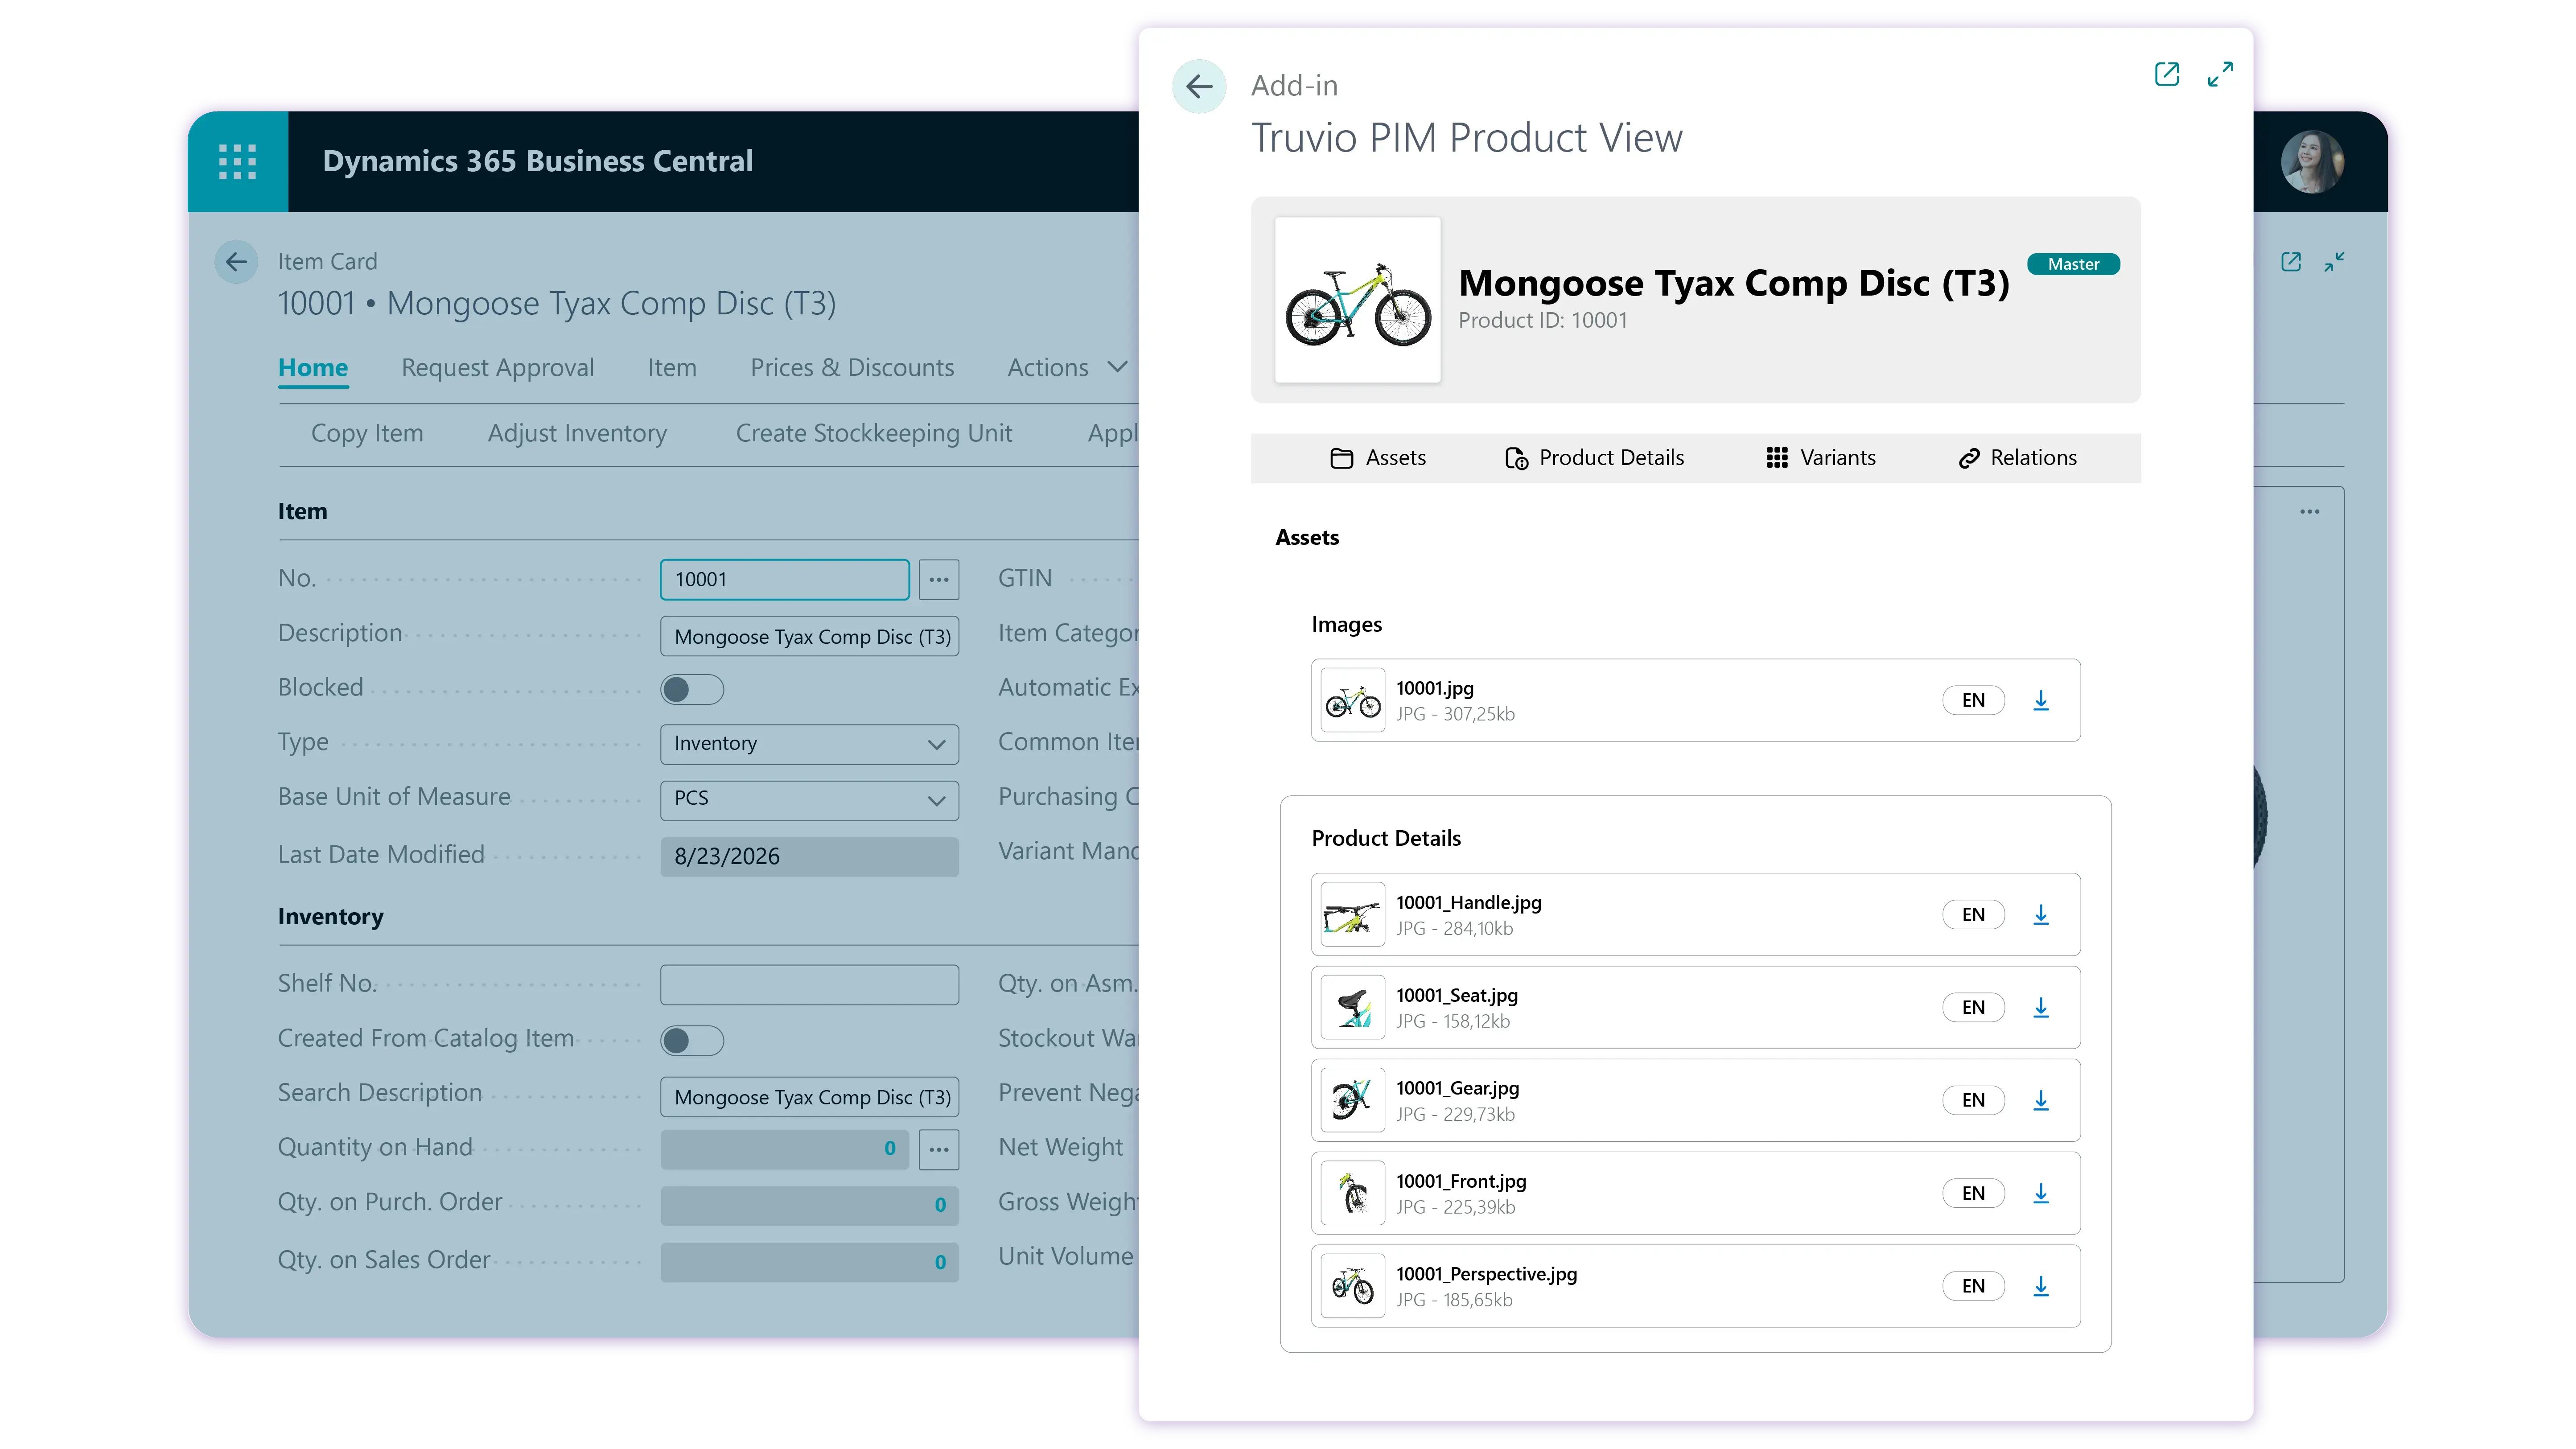The image size is (2576, 1449).
Task: Click the No. input field containing 10001
Action: click(784, 580)
